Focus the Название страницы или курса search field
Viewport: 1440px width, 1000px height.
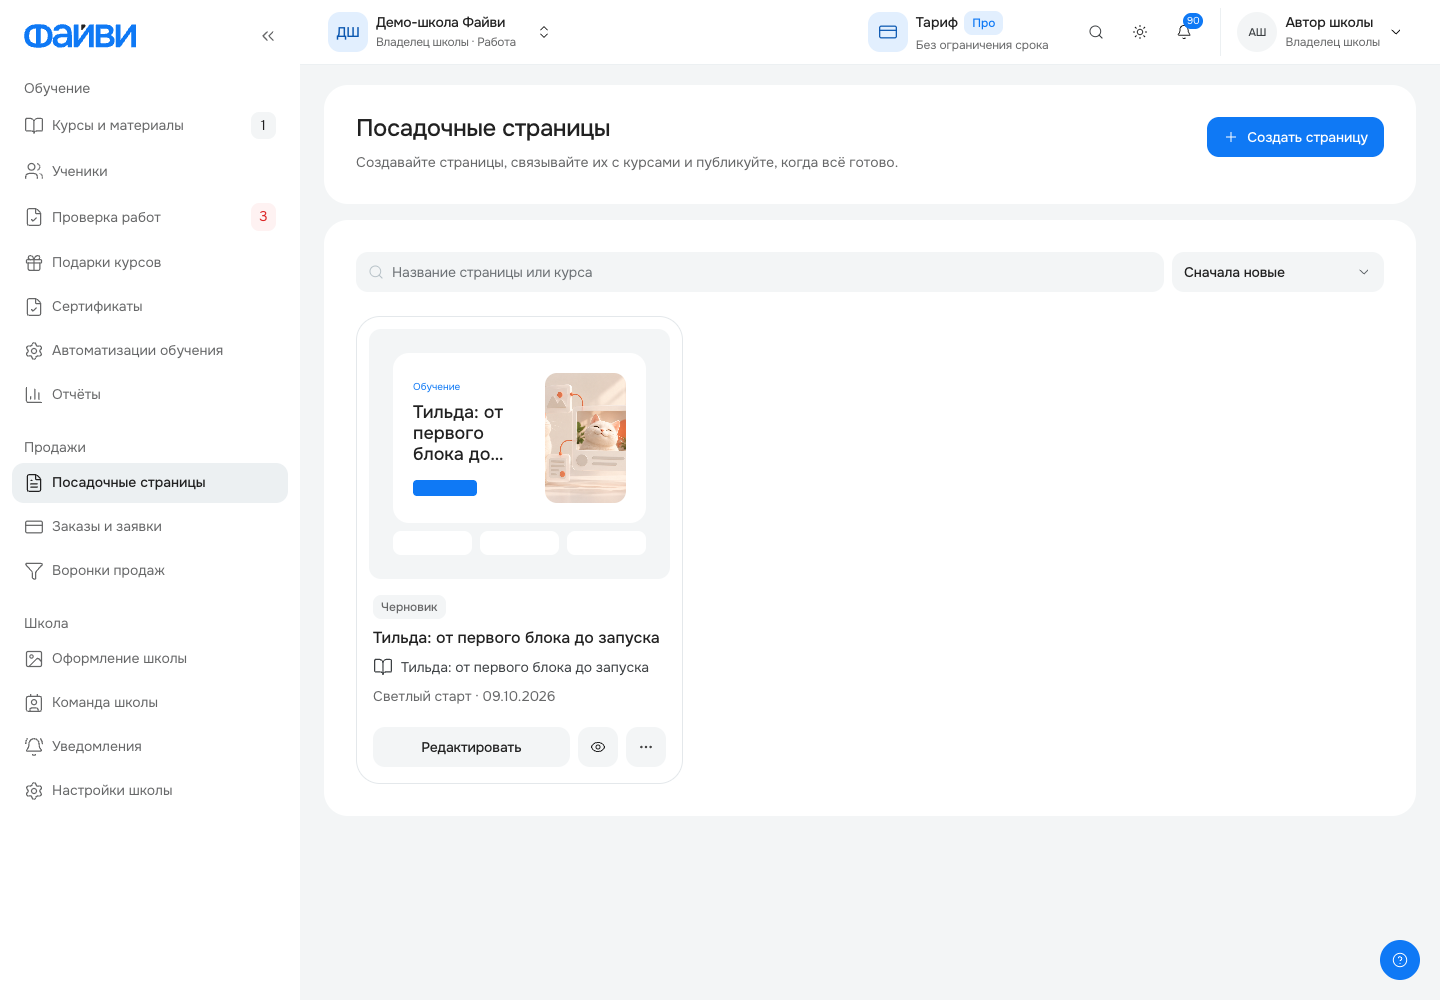(760, 272)
